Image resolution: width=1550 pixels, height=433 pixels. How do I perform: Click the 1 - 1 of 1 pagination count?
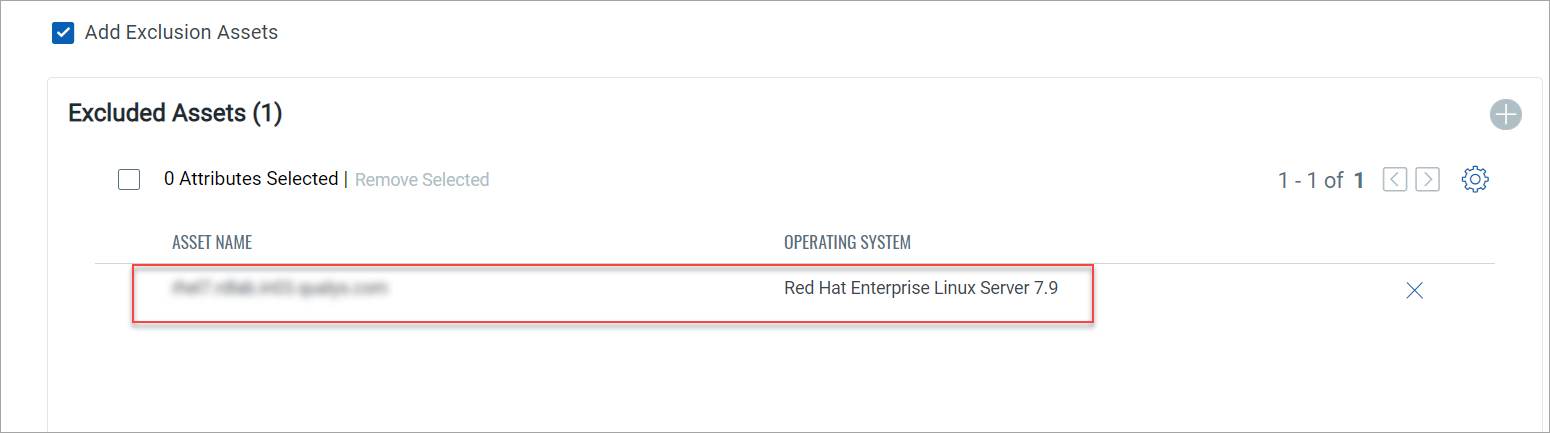[x=1310, y=181]
